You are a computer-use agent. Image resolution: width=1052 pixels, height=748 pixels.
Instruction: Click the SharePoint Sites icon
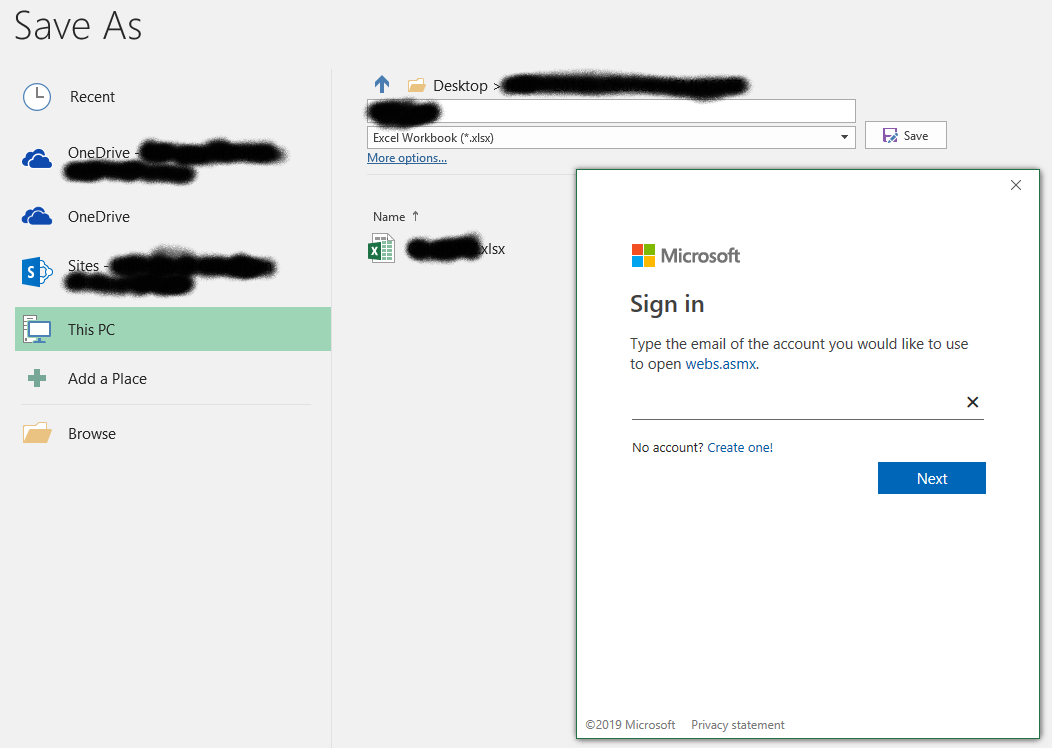[37, 272]
